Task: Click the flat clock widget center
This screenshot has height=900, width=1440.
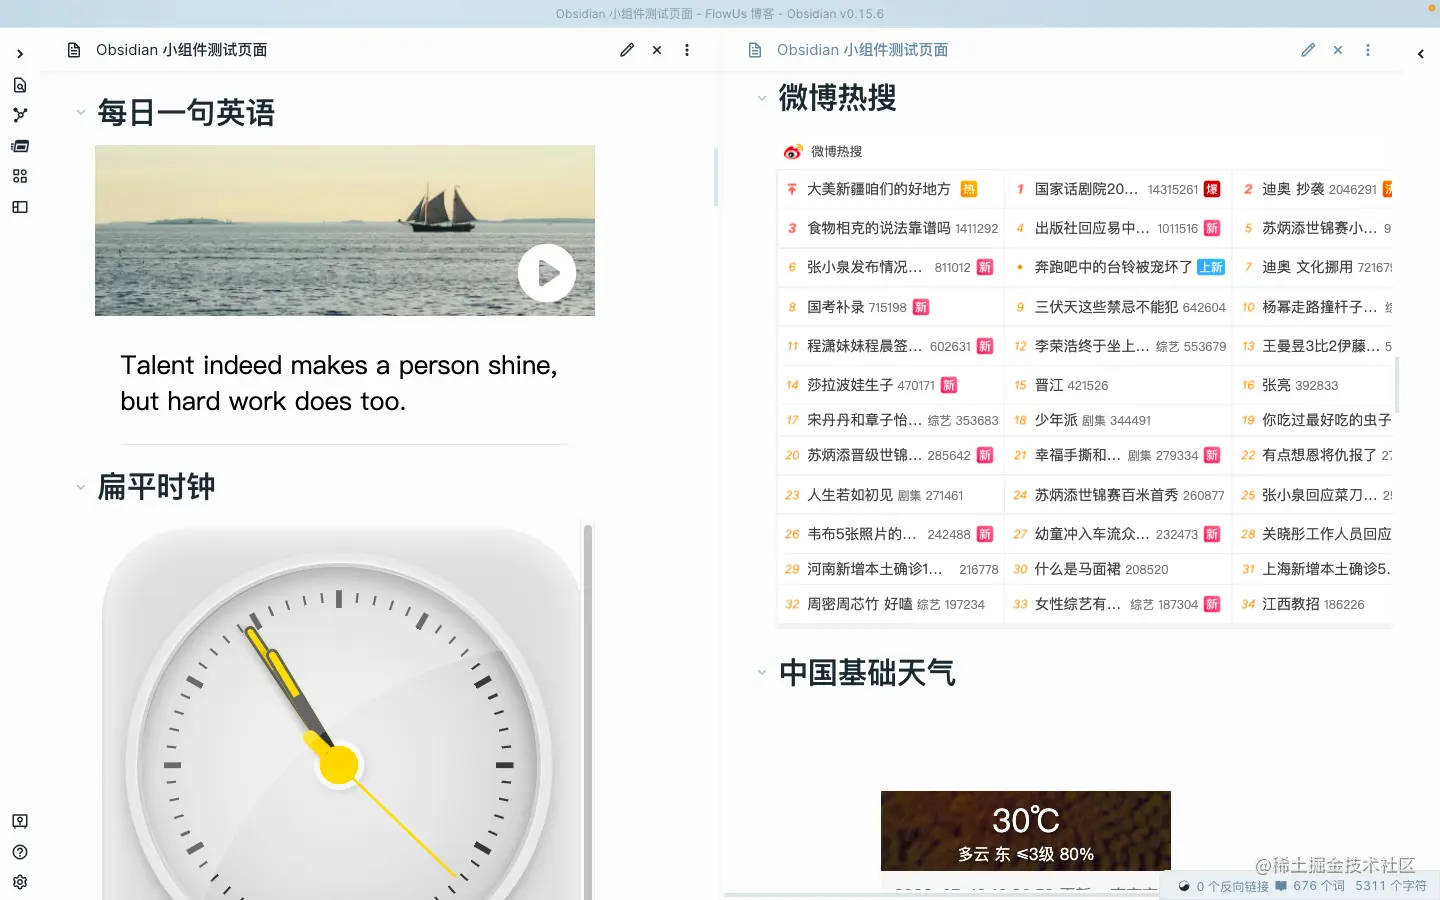Action: coord(339,765)
